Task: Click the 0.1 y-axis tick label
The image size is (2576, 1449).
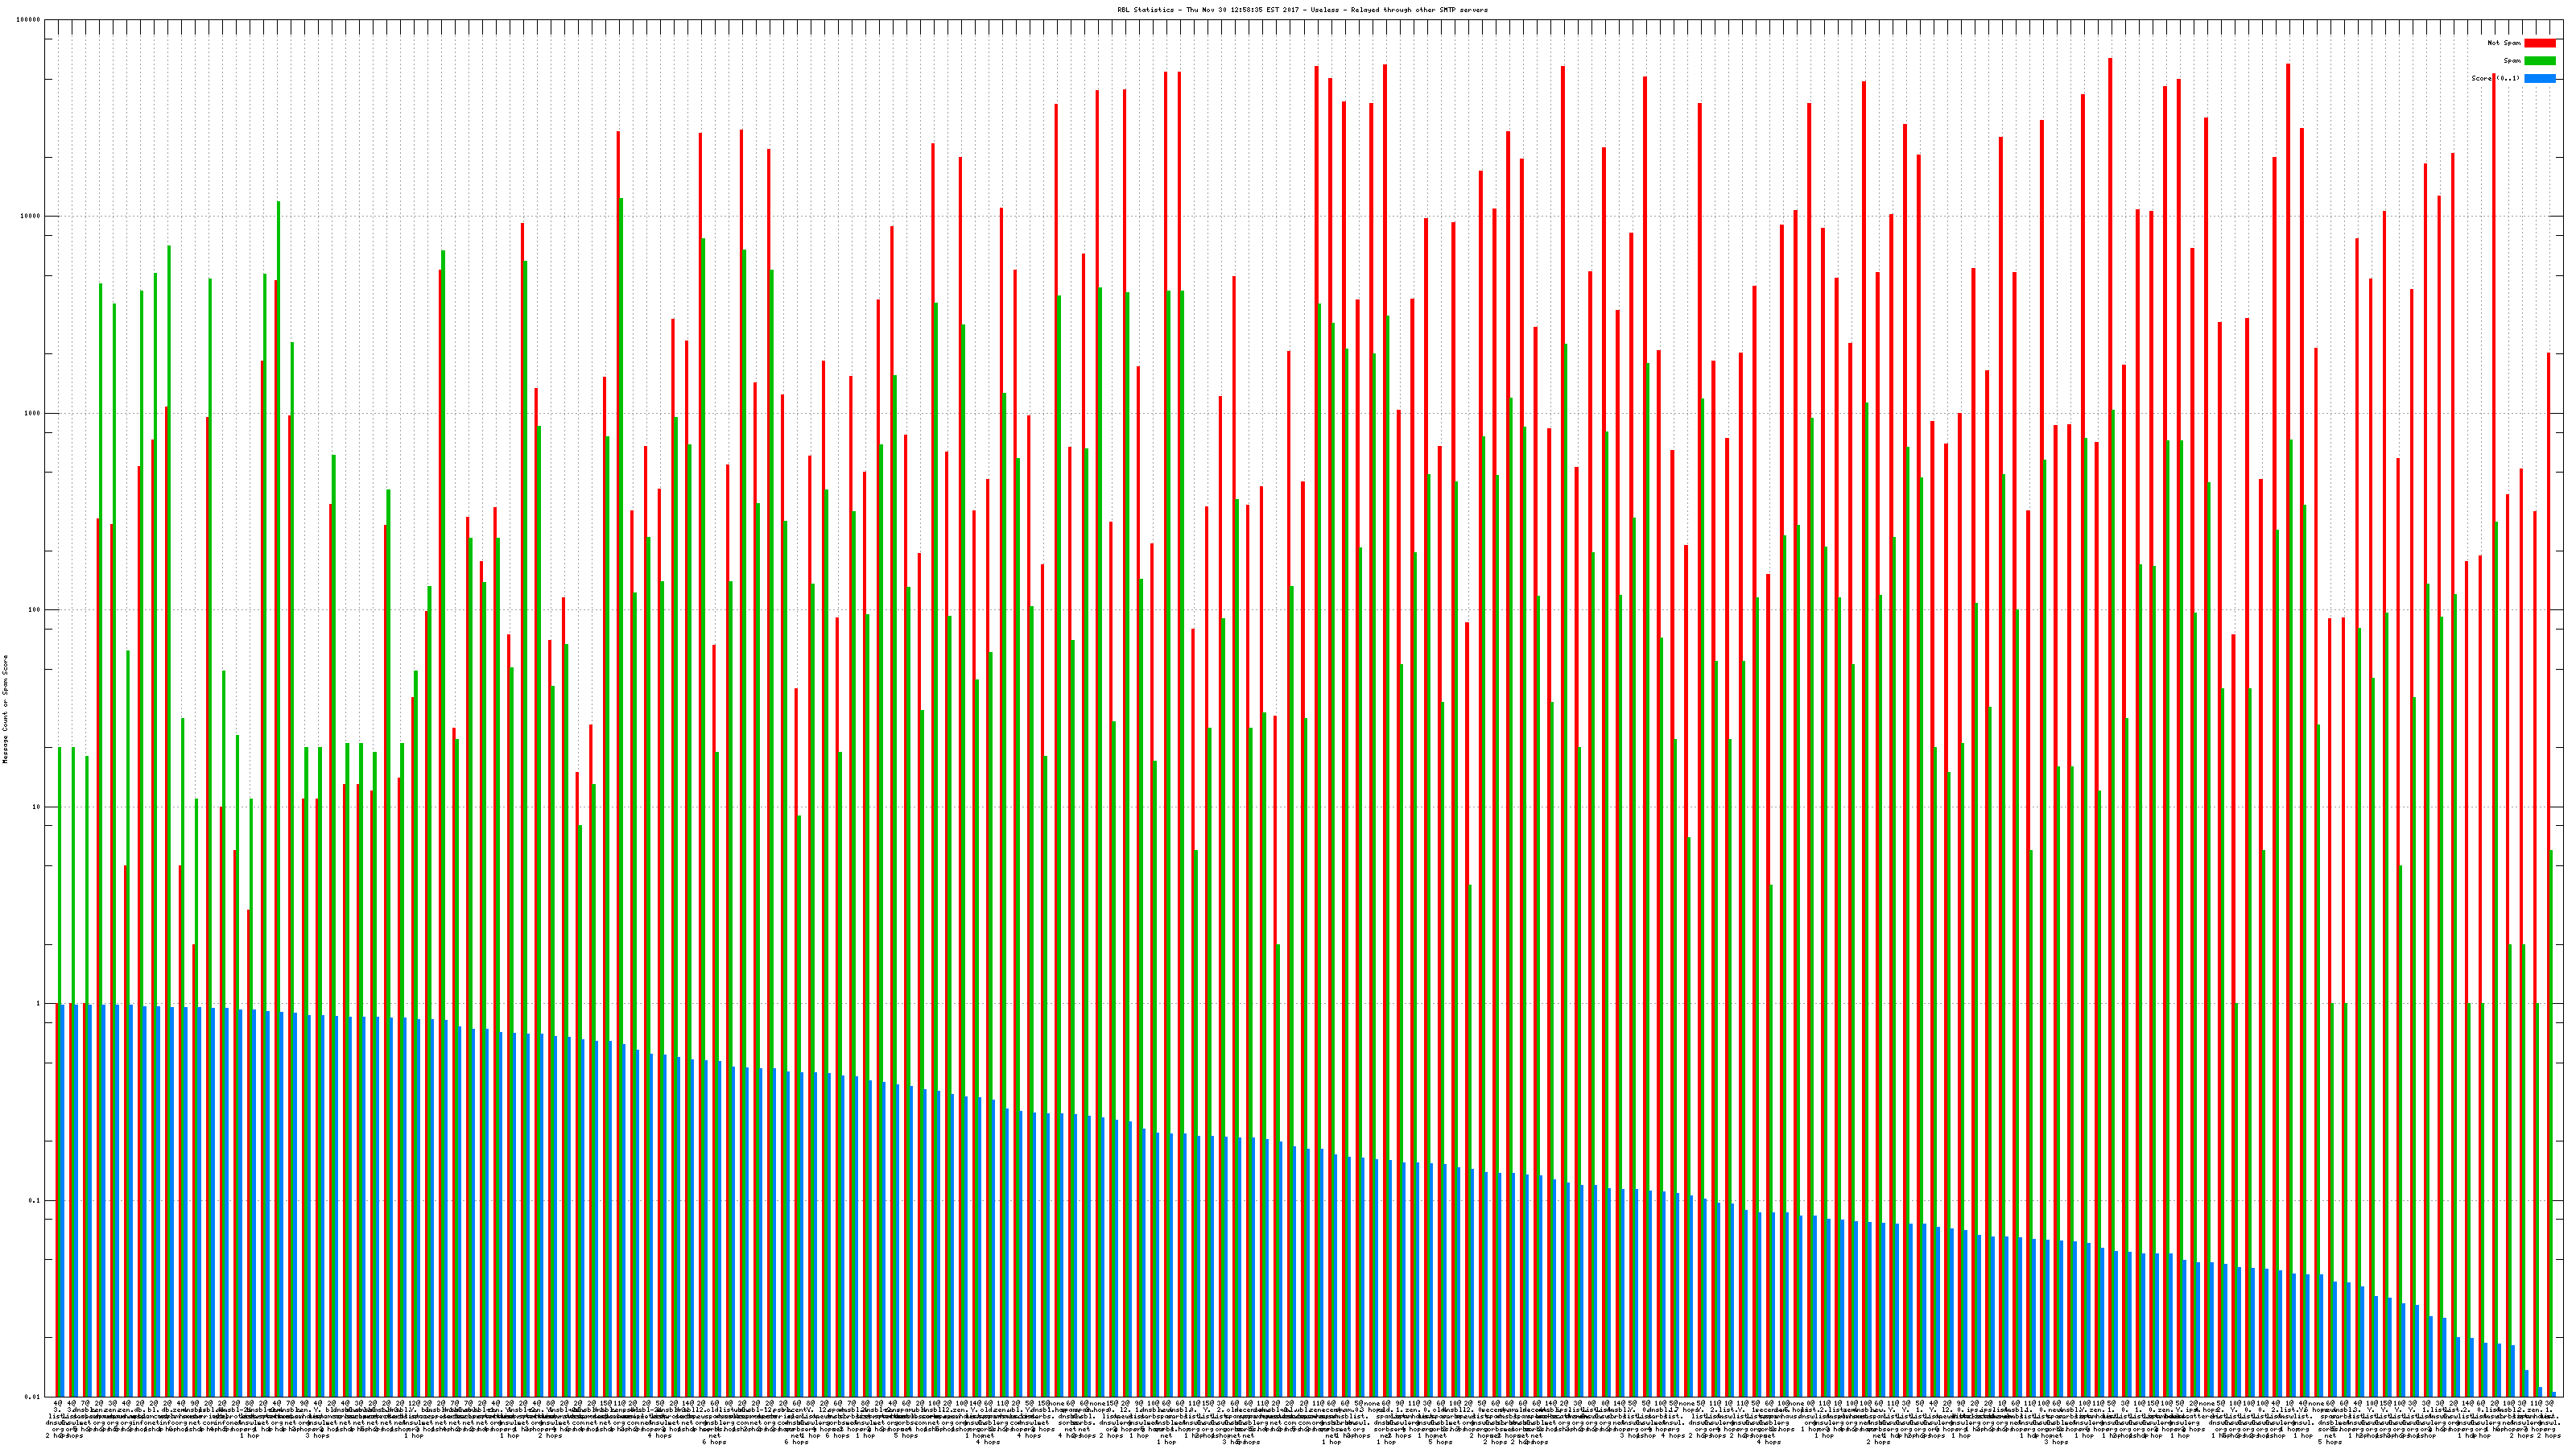Action: point(35,1201)
